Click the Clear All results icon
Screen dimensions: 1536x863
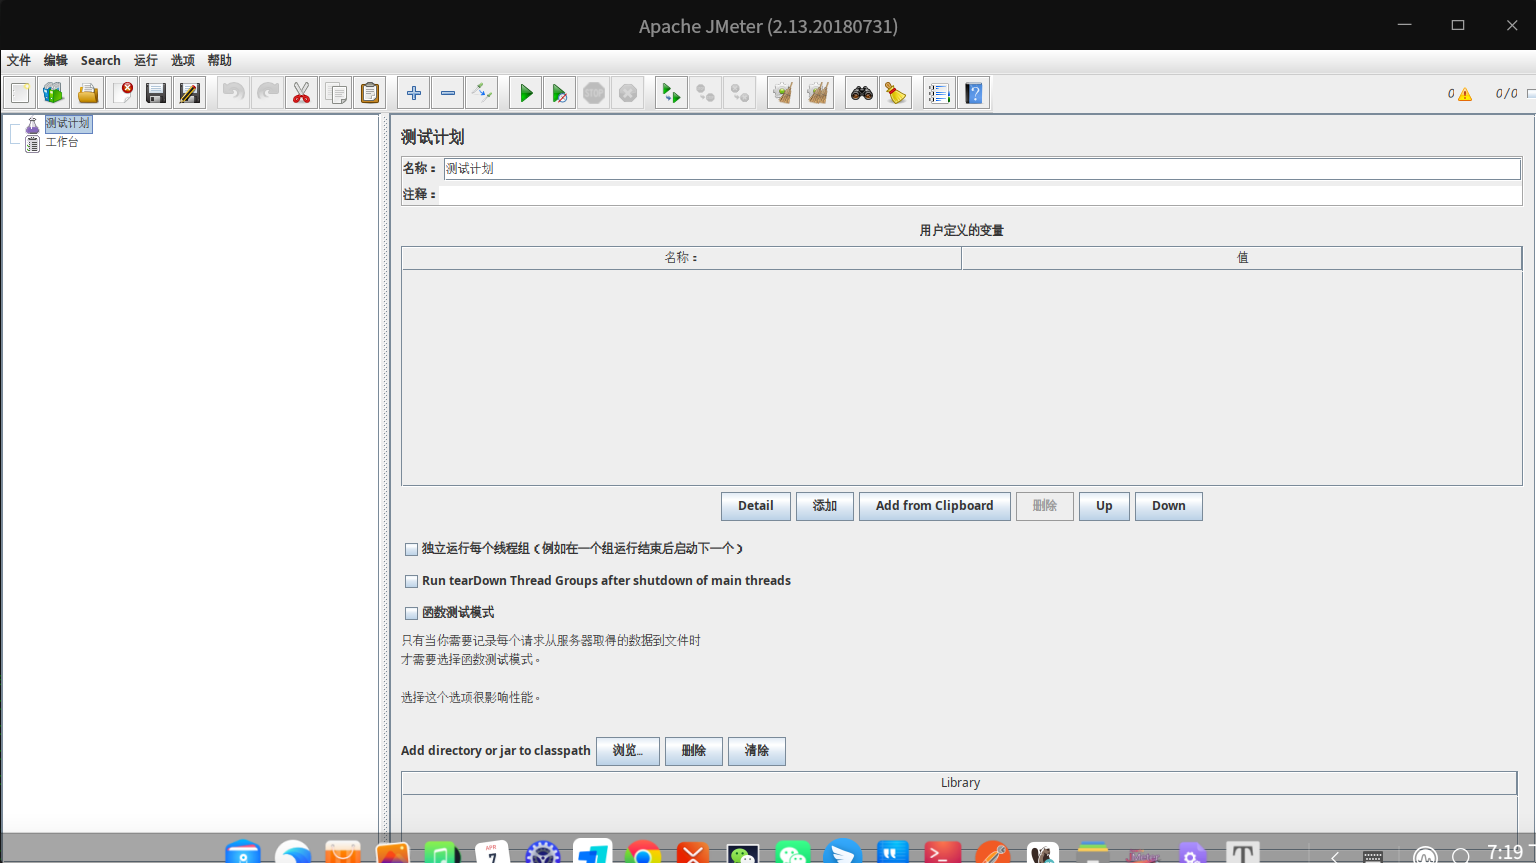coord(818,93)
